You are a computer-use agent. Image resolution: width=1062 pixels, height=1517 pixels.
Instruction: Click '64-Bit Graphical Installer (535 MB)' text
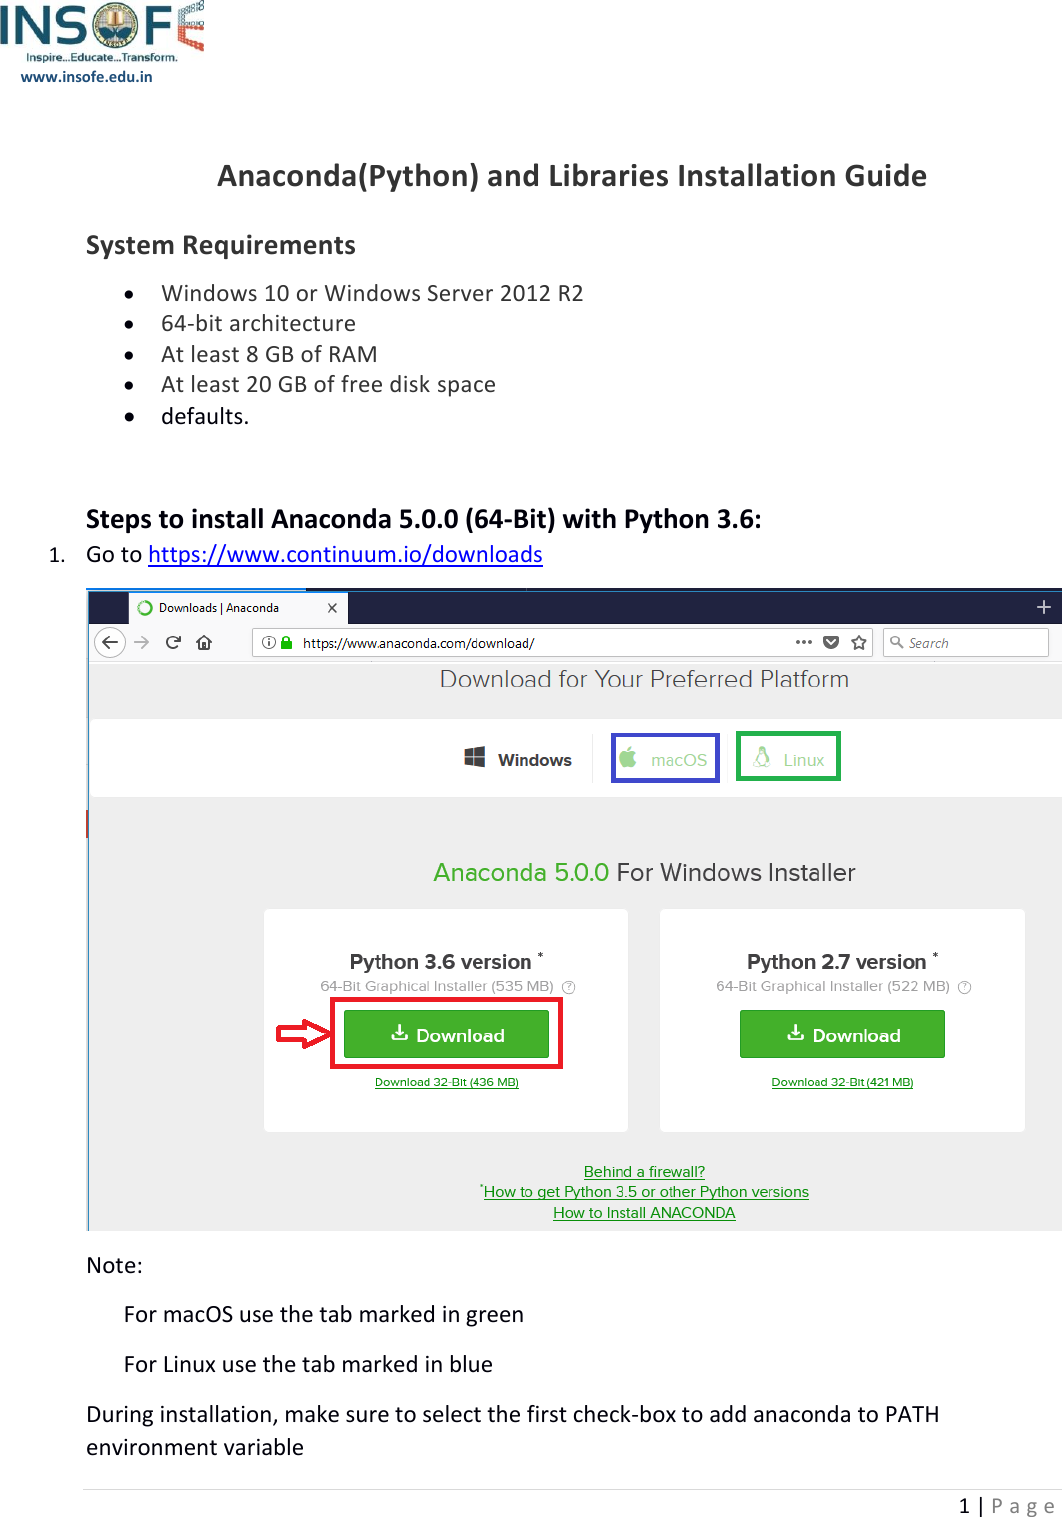point(437,986)
